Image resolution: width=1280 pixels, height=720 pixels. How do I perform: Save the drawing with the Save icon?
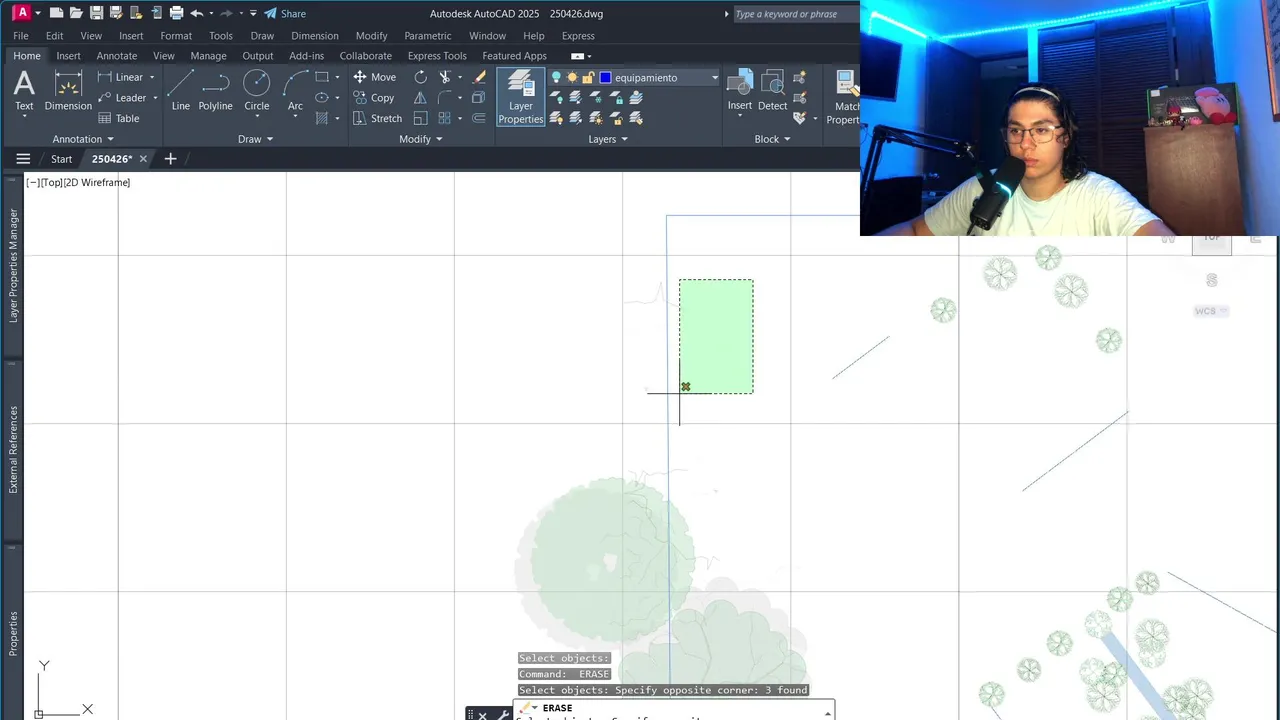pyautogui.click(x=96, y=13)
